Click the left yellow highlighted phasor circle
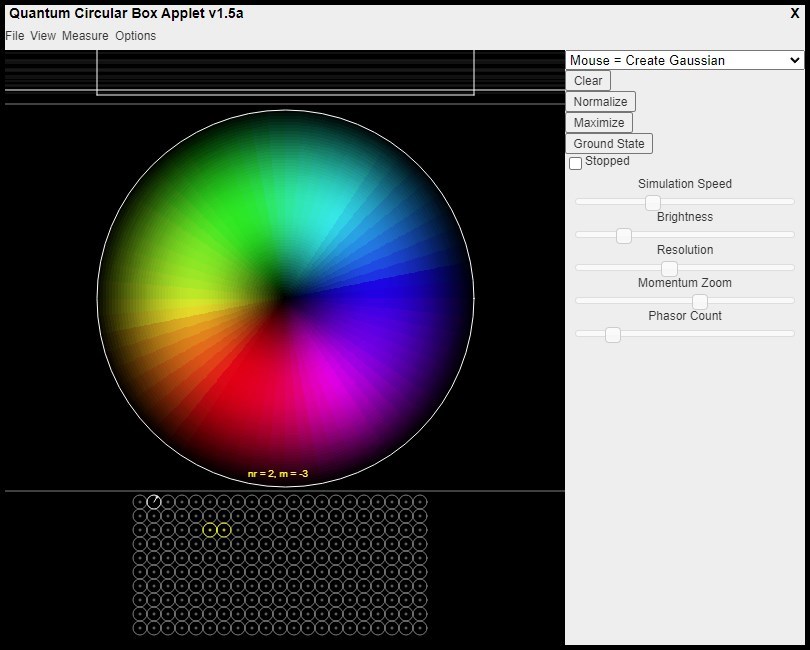810x650 pixels. [x=210, y=530]
